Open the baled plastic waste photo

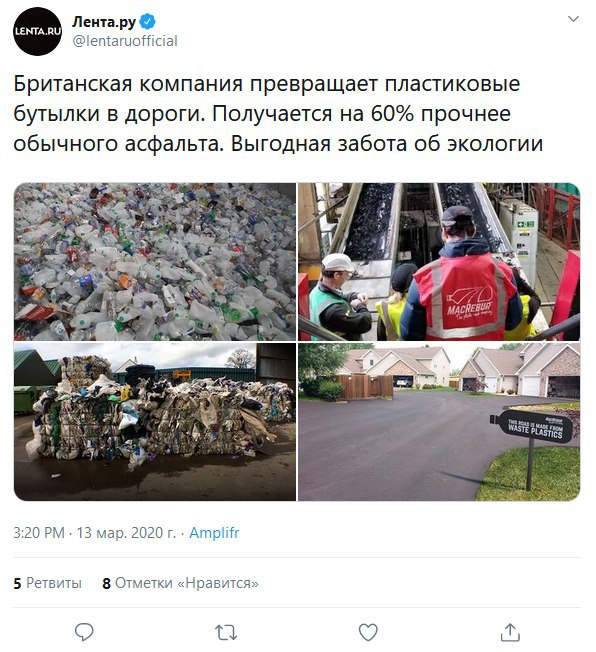point(155,422)
